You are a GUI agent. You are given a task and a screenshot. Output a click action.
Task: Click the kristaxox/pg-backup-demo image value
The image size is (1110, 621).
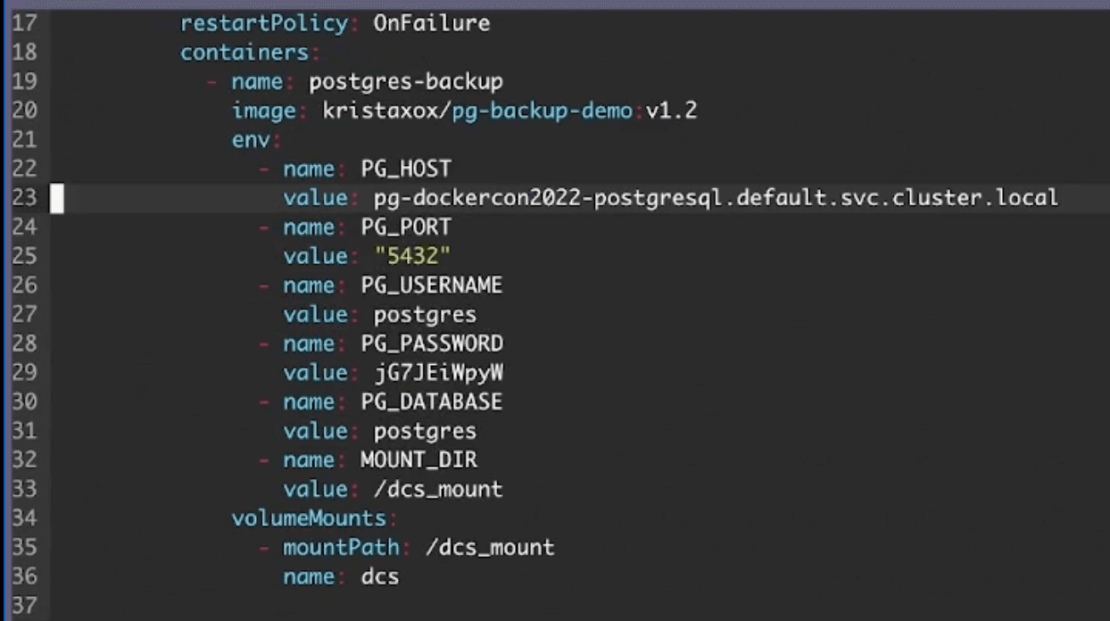coord(478,110)
